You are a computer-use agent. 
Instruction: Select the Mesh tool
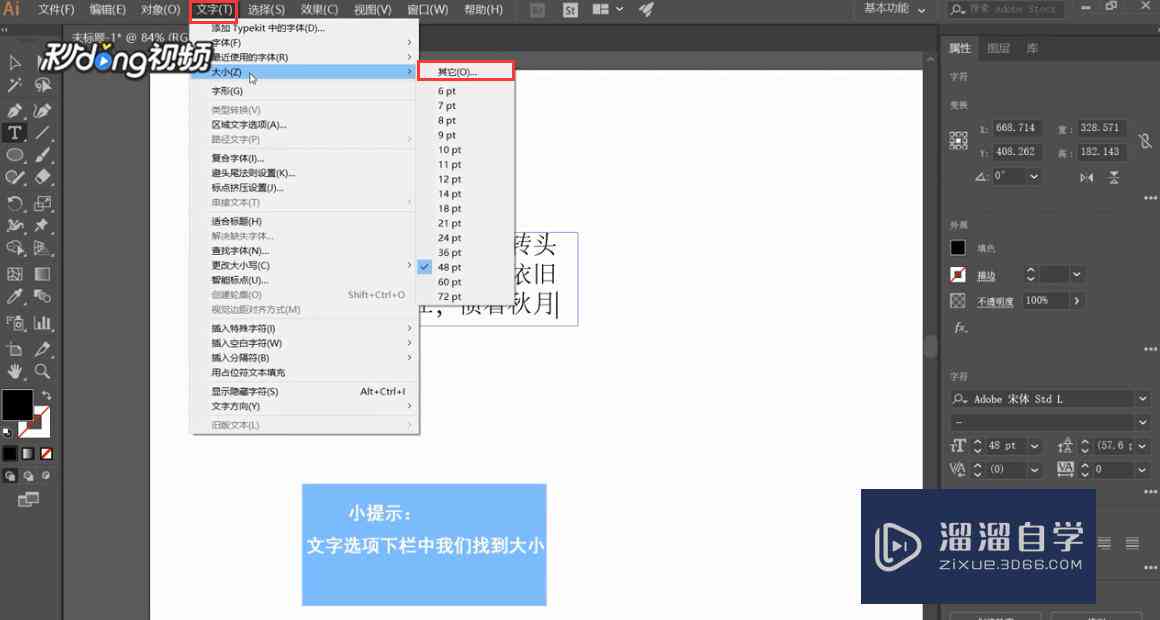click(x=15, y=274)
